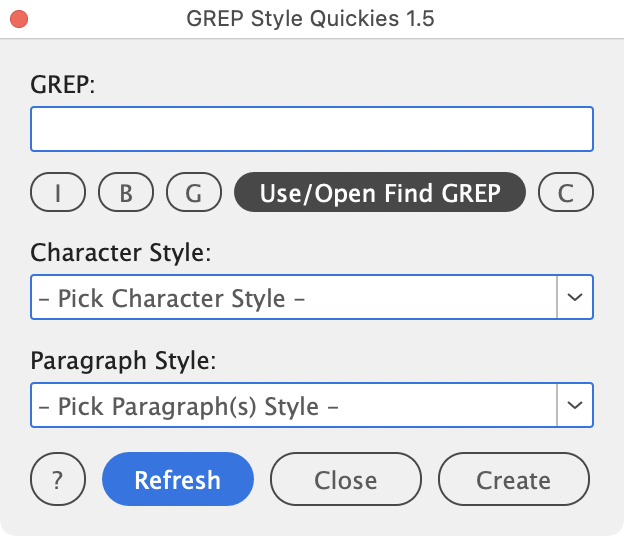Screen dimensions: 624x536
Task: Close the dialog with red window button
Action: (18, 19)
